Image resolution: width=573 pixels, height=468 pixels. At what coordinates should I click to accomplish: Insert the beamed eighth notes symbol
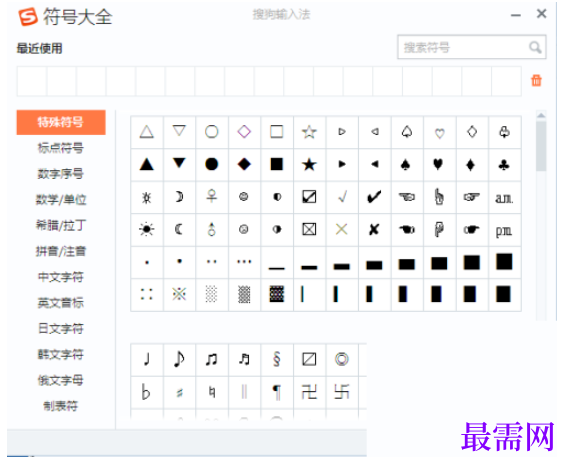pos(212,359)
